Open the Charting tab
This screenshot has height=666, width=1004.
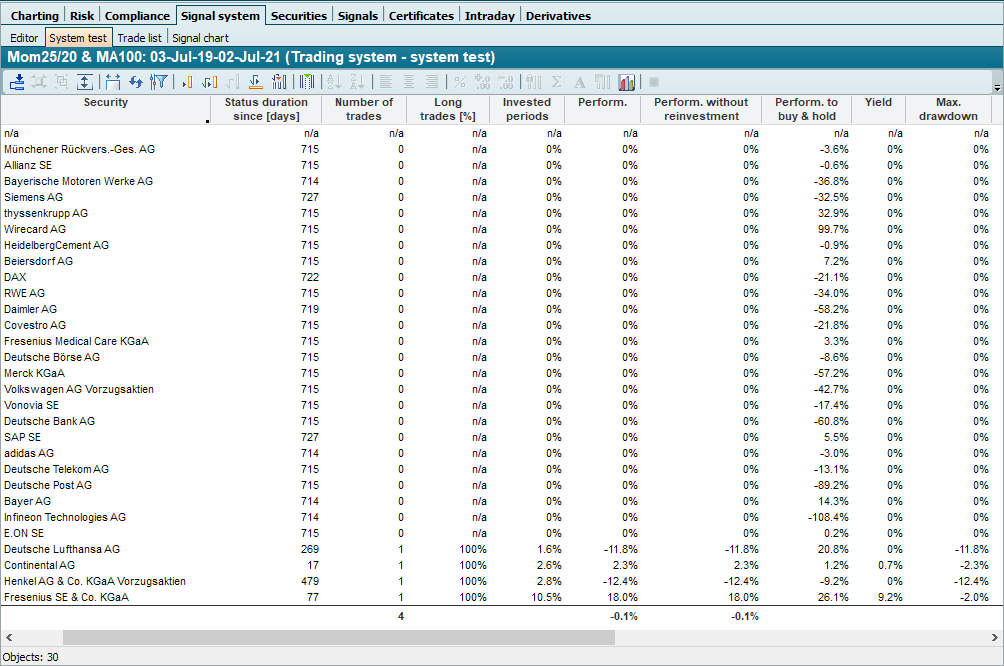click(35, 16)
